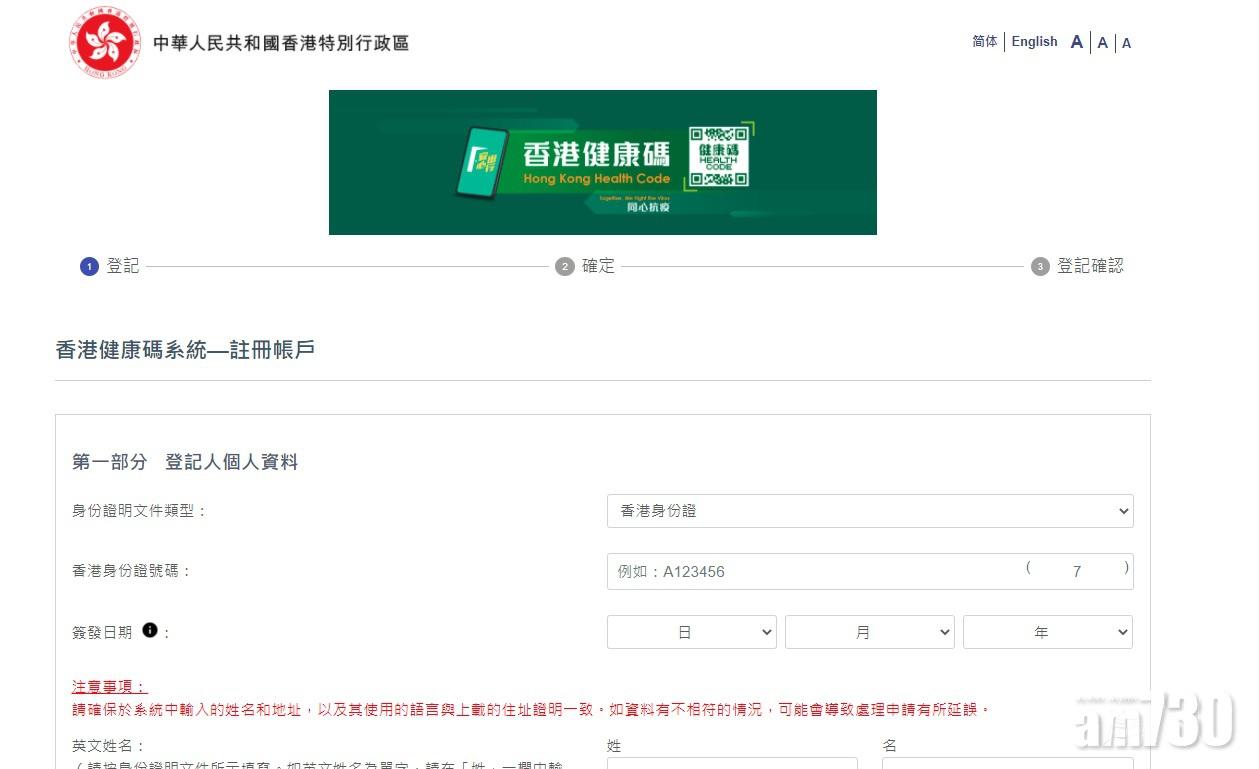
Task: Expand the 年 year dropdown
Action: coord(1047,632)
